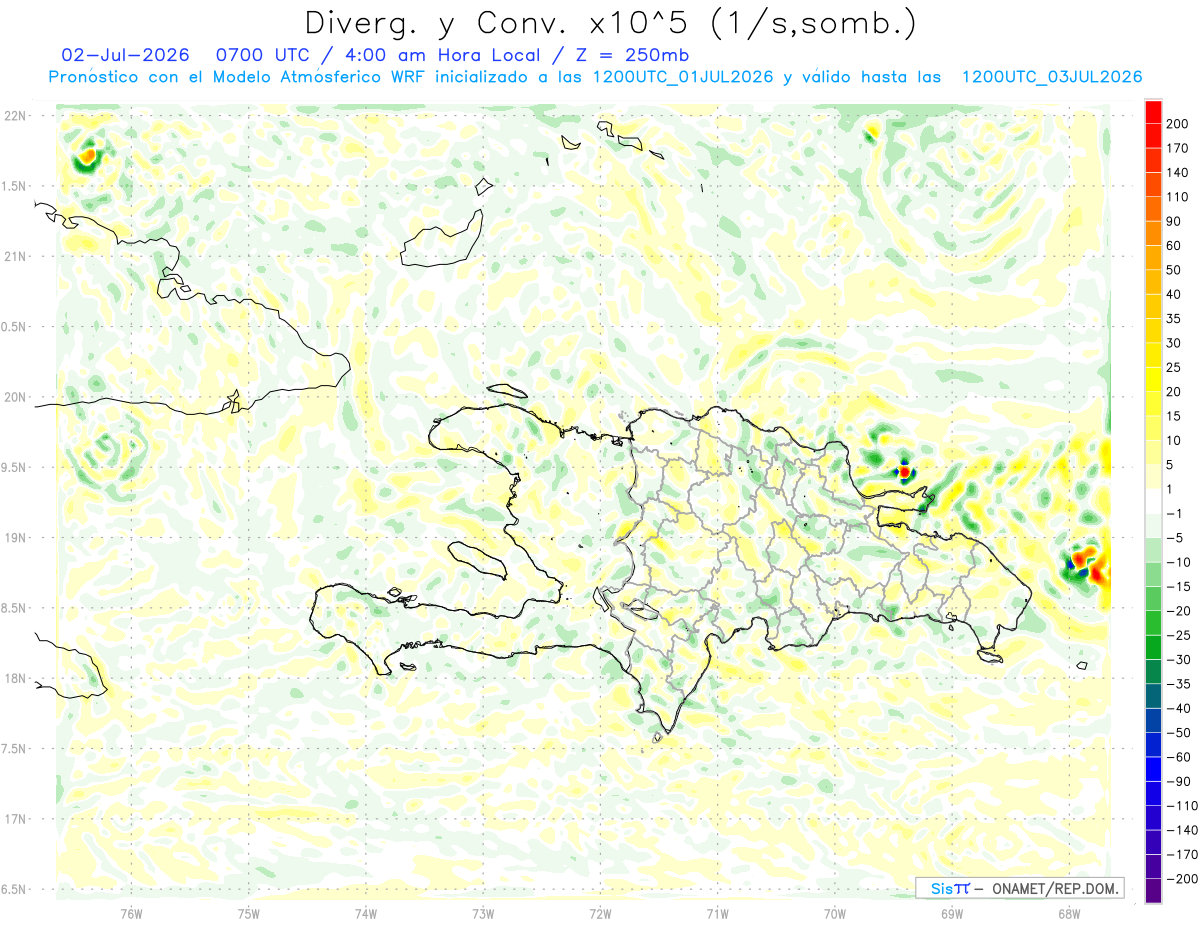Click the positive colorbar label '90'
The width and height of the screenshot is (1200, 927).
point(1175,221)
